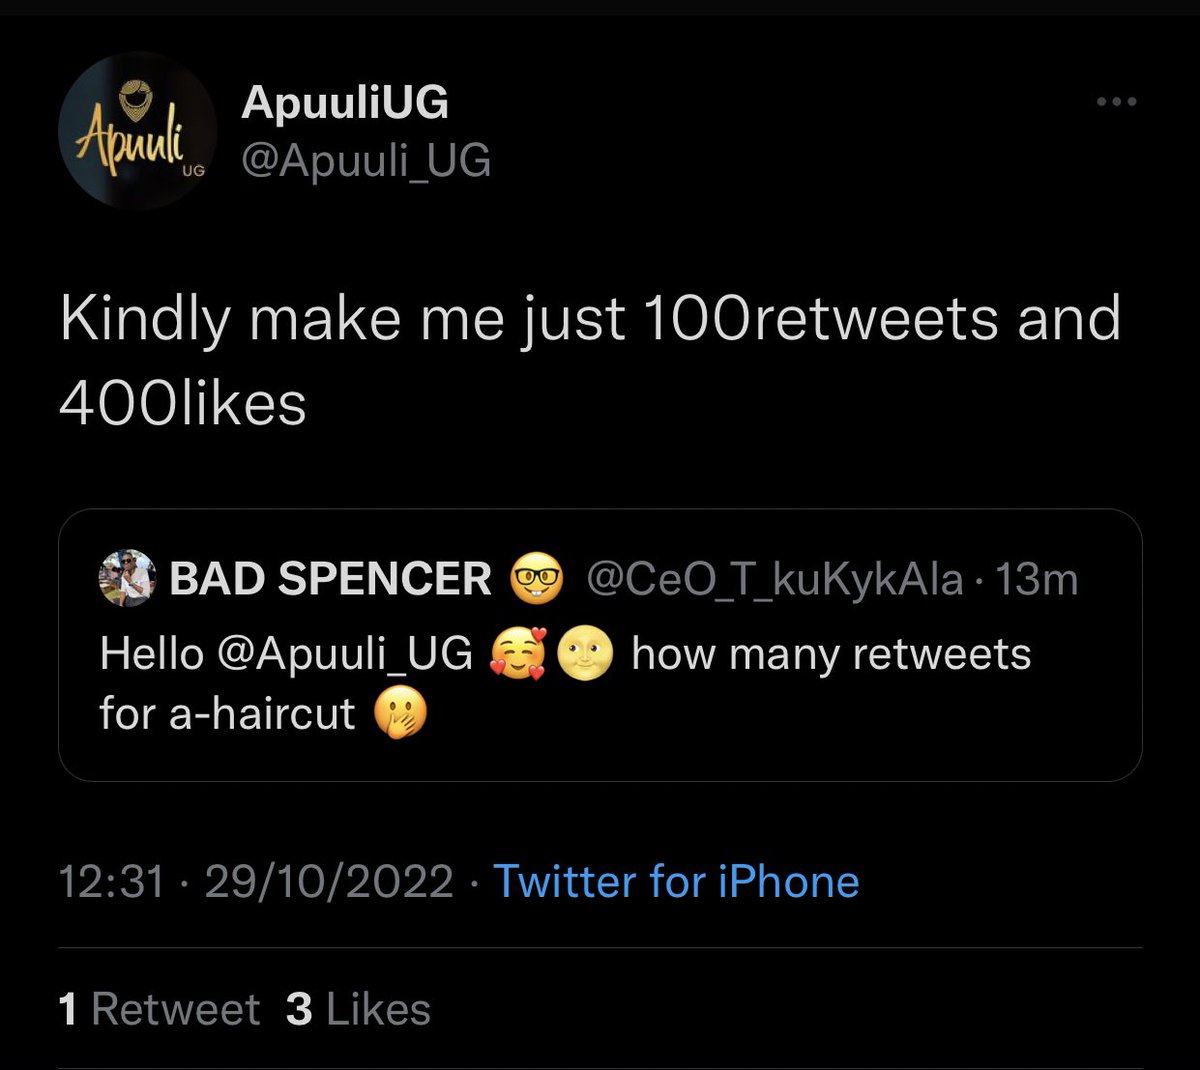Open the ApuuliUG display name
1200x1070 pixels.
coord(345,102)
